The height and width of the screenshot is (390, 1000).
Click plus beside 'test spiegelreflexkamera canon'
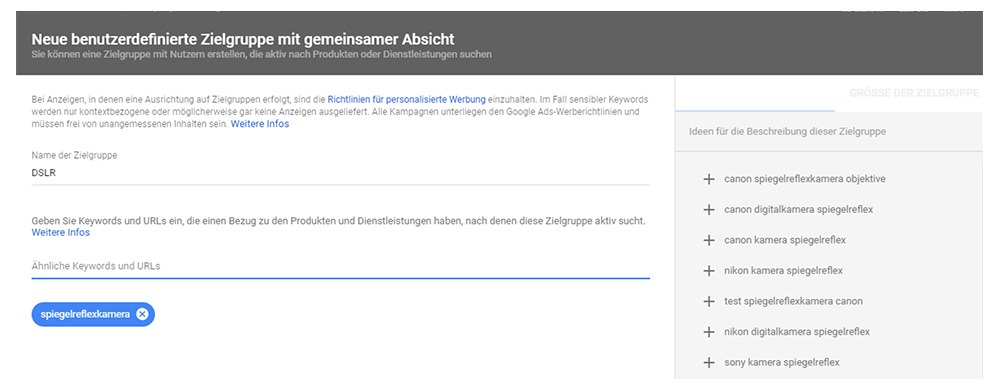click(708, 301)
